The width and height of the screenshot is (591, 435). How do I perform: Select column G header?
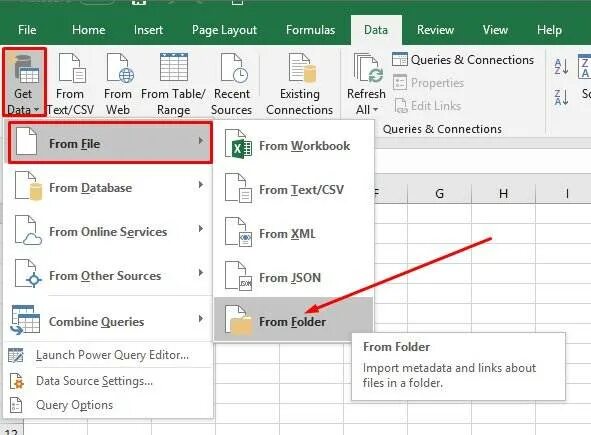[439, 194]
